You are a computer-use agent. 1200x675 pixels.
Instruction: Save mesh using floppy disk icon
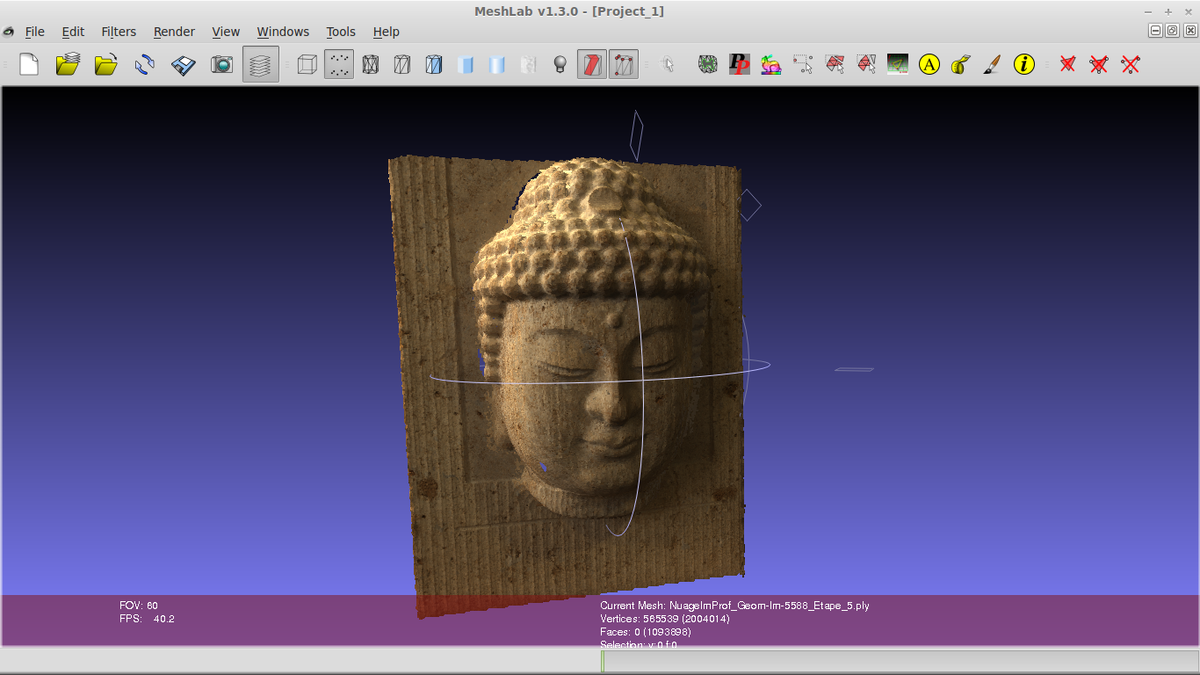tap(183, 65)
